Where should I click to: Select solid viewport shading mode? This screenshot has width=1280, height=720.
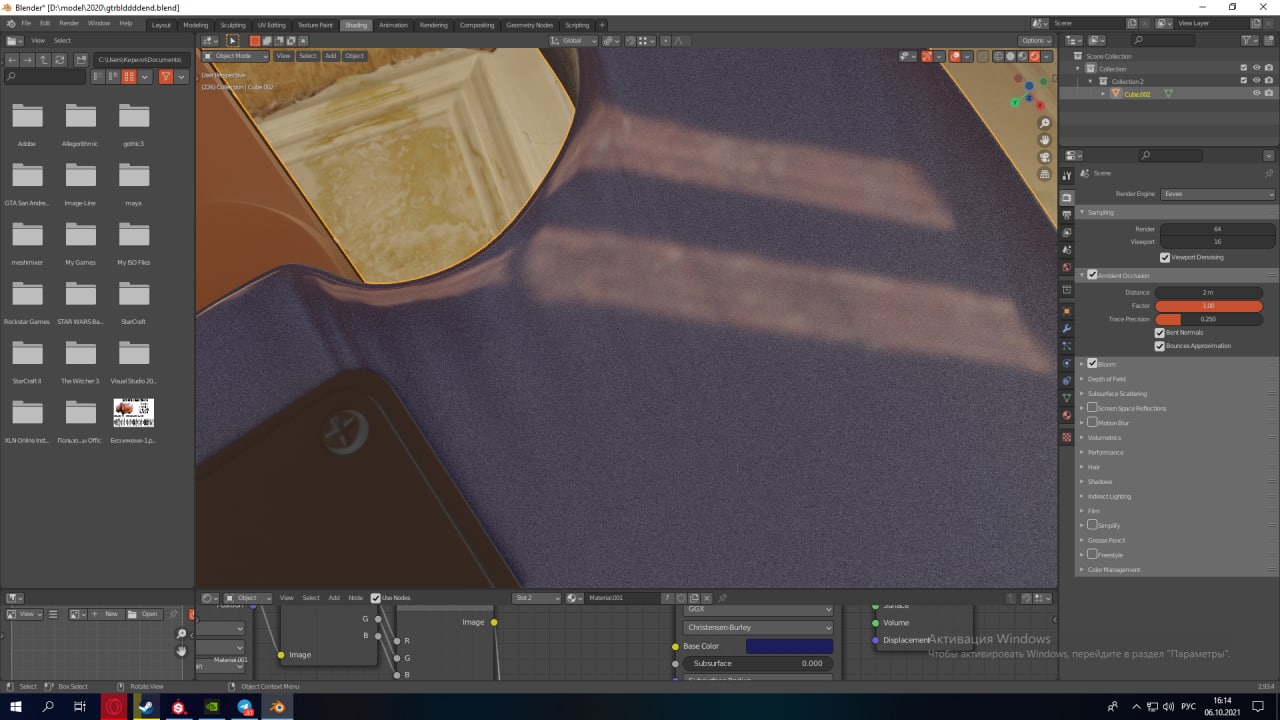(1010, 56)
